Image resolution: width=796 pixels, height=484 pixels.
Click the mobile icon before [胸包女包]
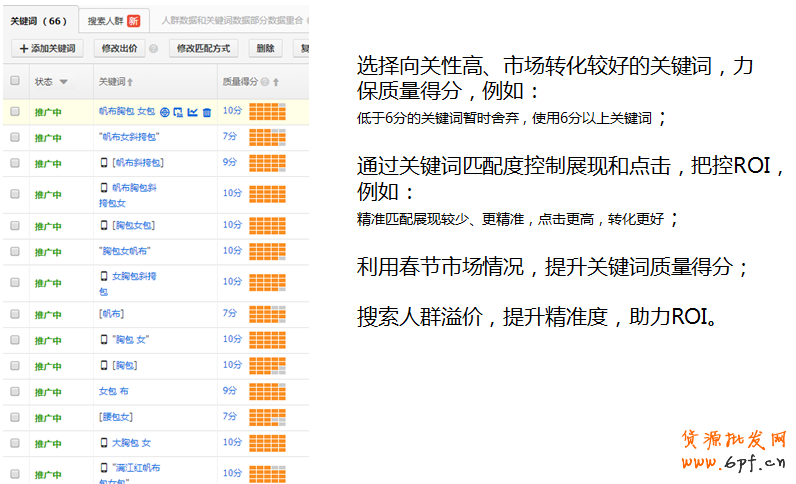point(104,225)
